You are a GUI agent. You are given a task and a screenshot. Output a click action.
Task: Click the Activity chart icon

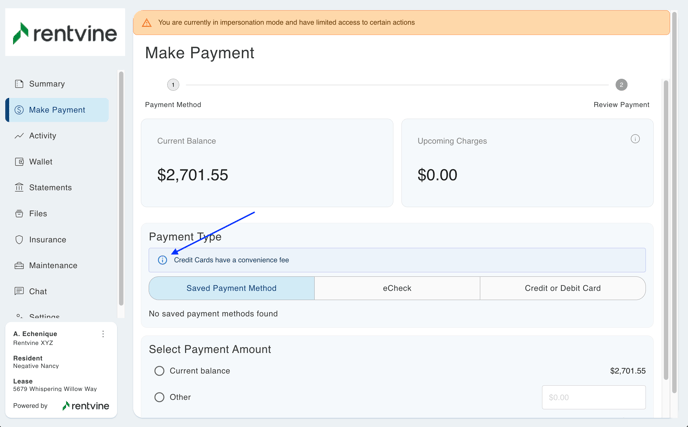pos(19,136)
